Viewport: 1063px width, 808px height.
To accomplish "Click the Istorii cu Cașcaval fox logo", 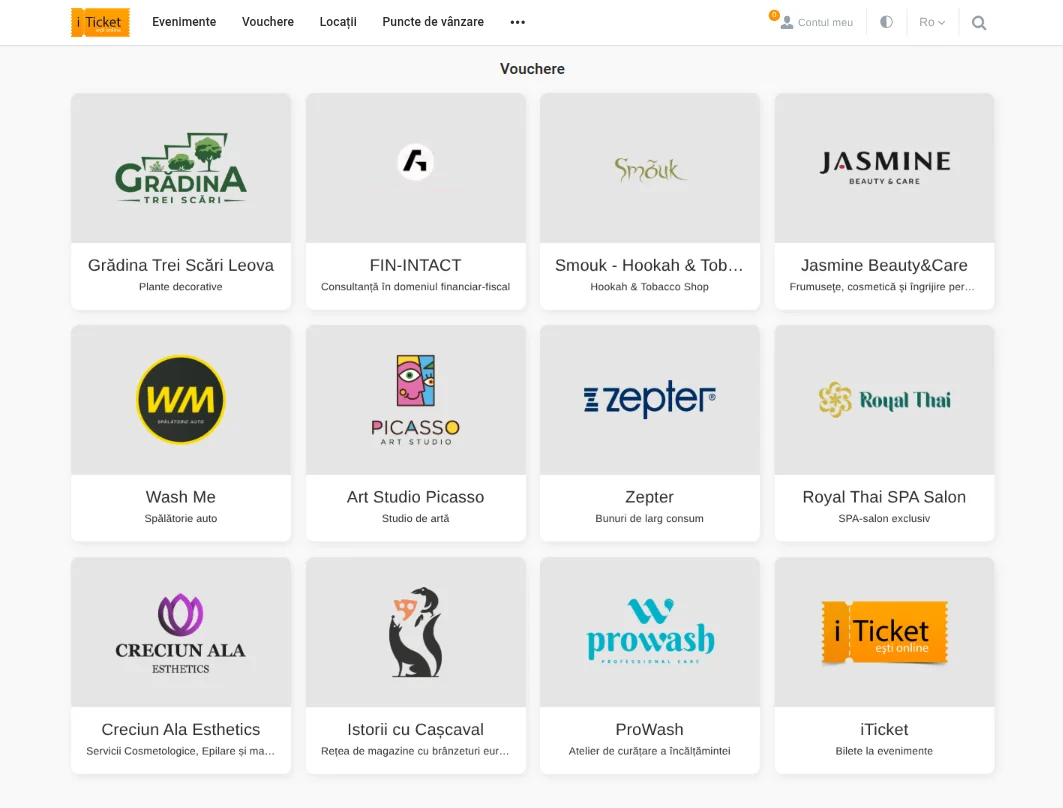I will click(x=416, y=632).
